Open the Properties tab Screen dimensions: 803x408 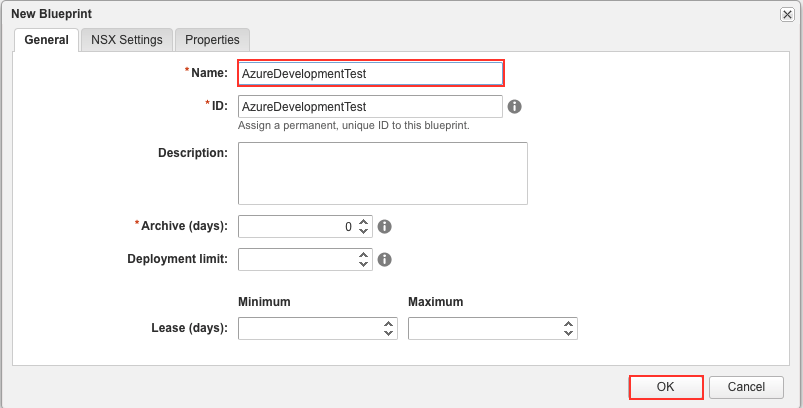[x=212, y=40]
